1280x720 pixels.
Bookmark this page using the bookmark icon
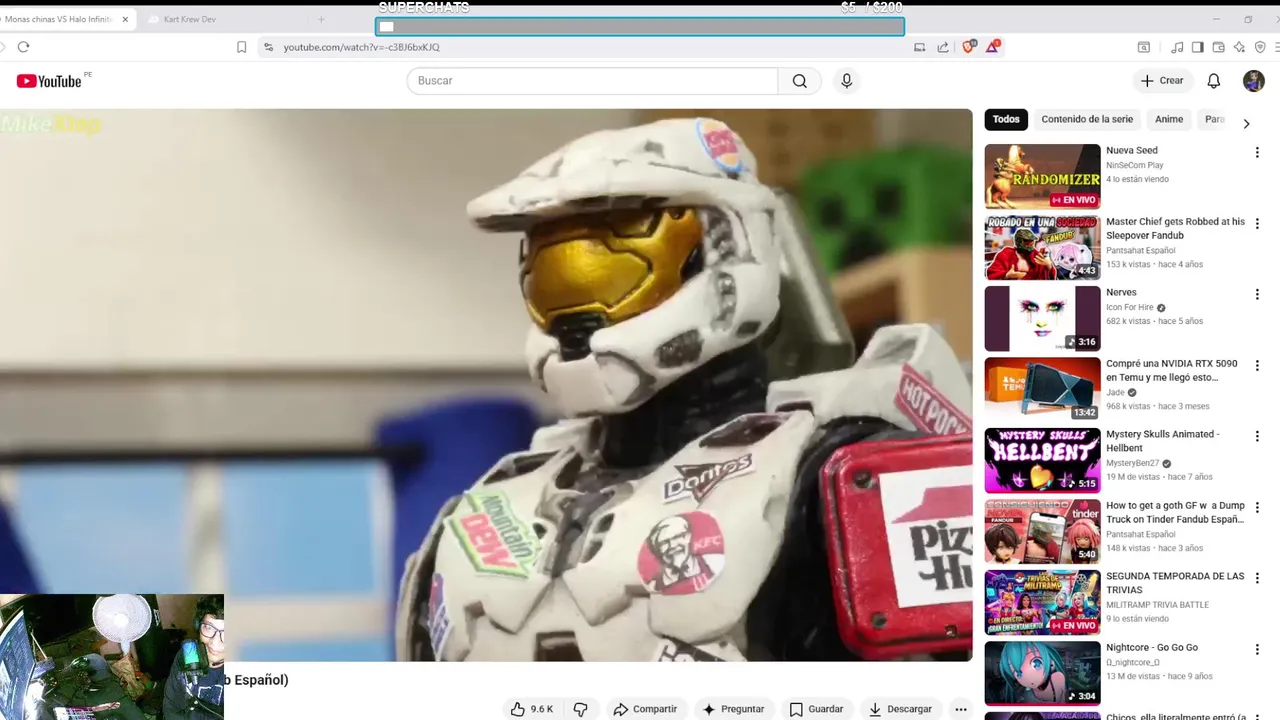[241, 47]
